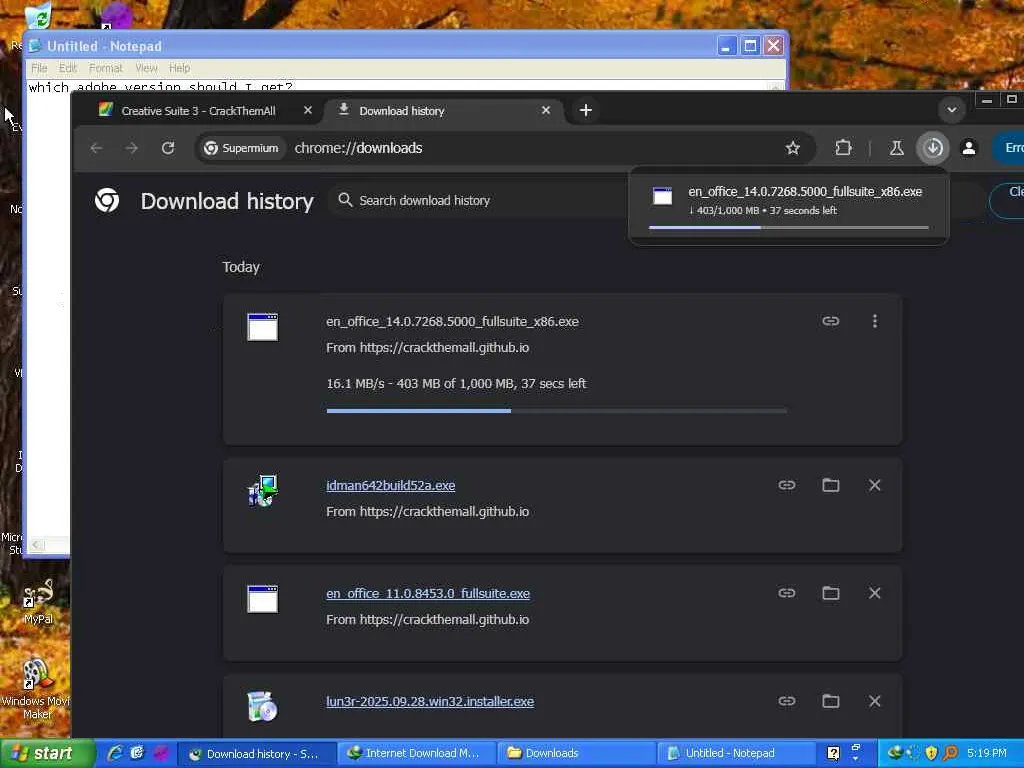
Task: Open more actions for en_office_14.0.7268.5000 download
Action: [875, 321]
